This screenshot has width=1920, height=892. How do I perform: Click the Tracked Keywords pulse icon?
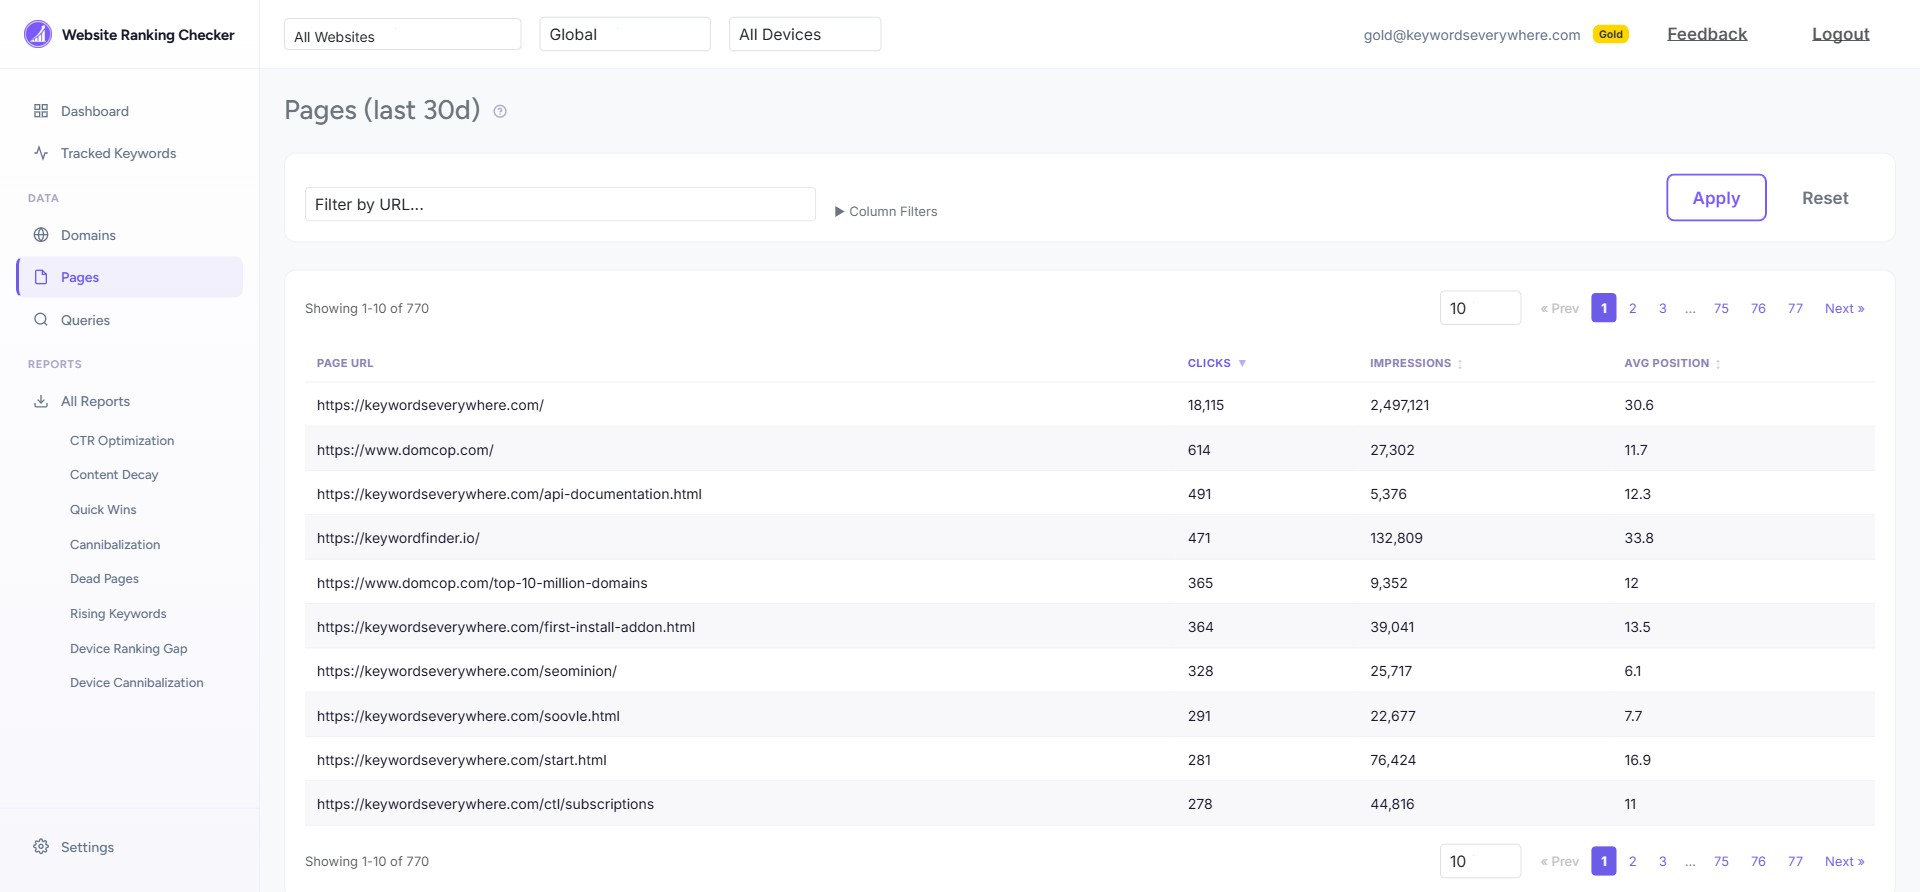pyautogui.click(x=41, y=153)
